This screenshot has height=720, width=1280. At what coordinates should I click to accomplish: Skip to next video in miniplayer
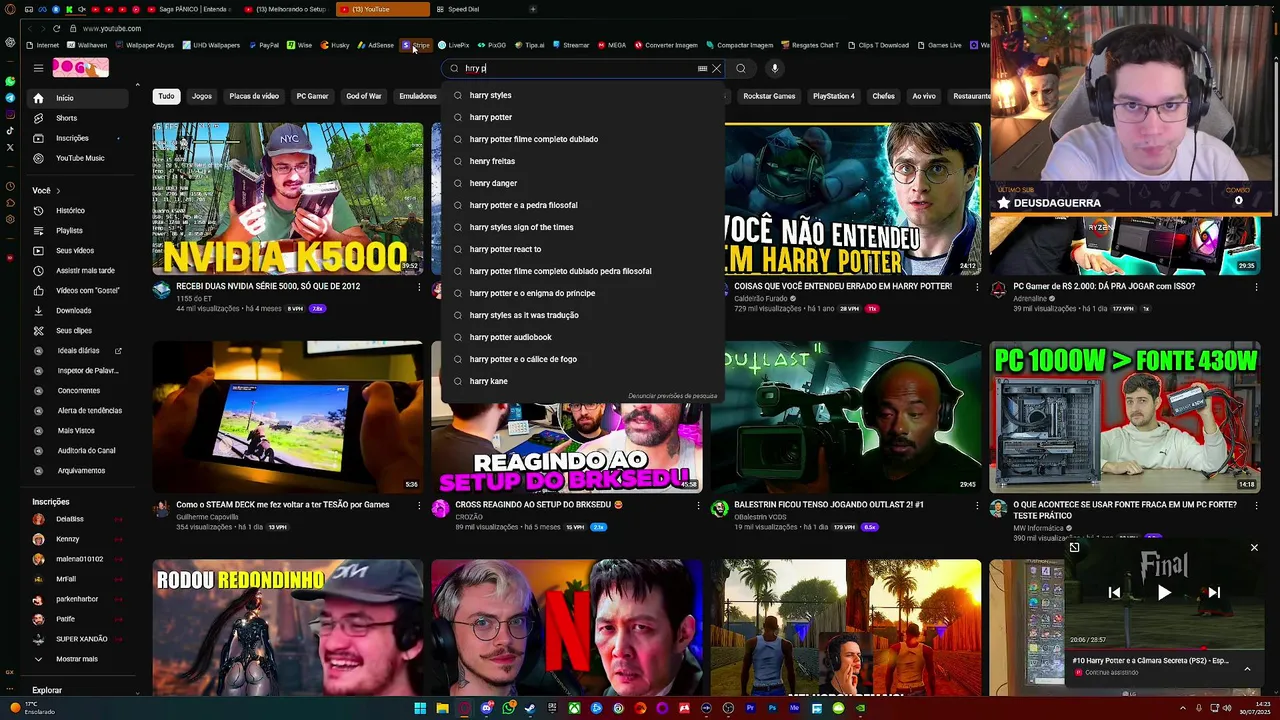coord(1214,592)
